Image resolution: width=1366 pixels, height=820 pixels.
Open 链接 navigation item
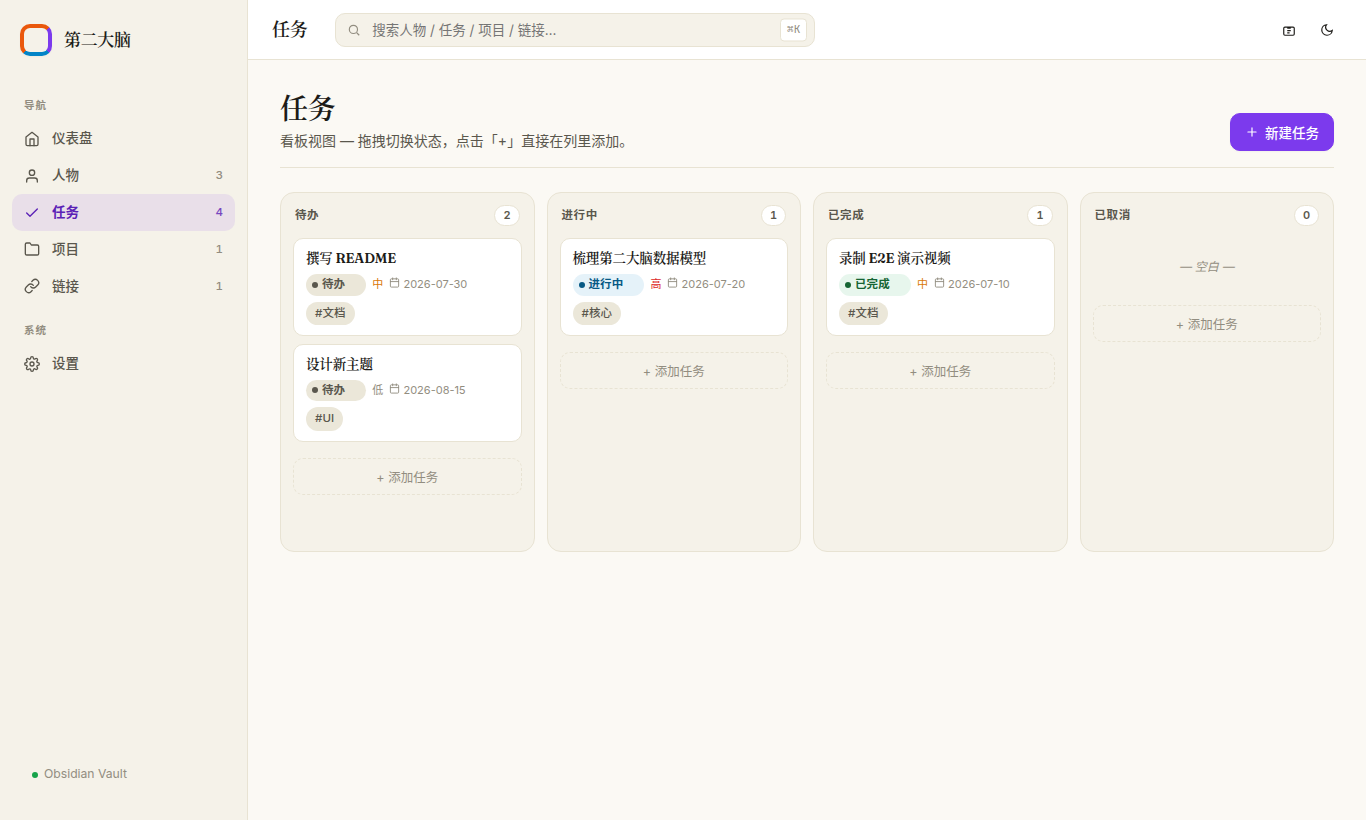coord(123,287)
